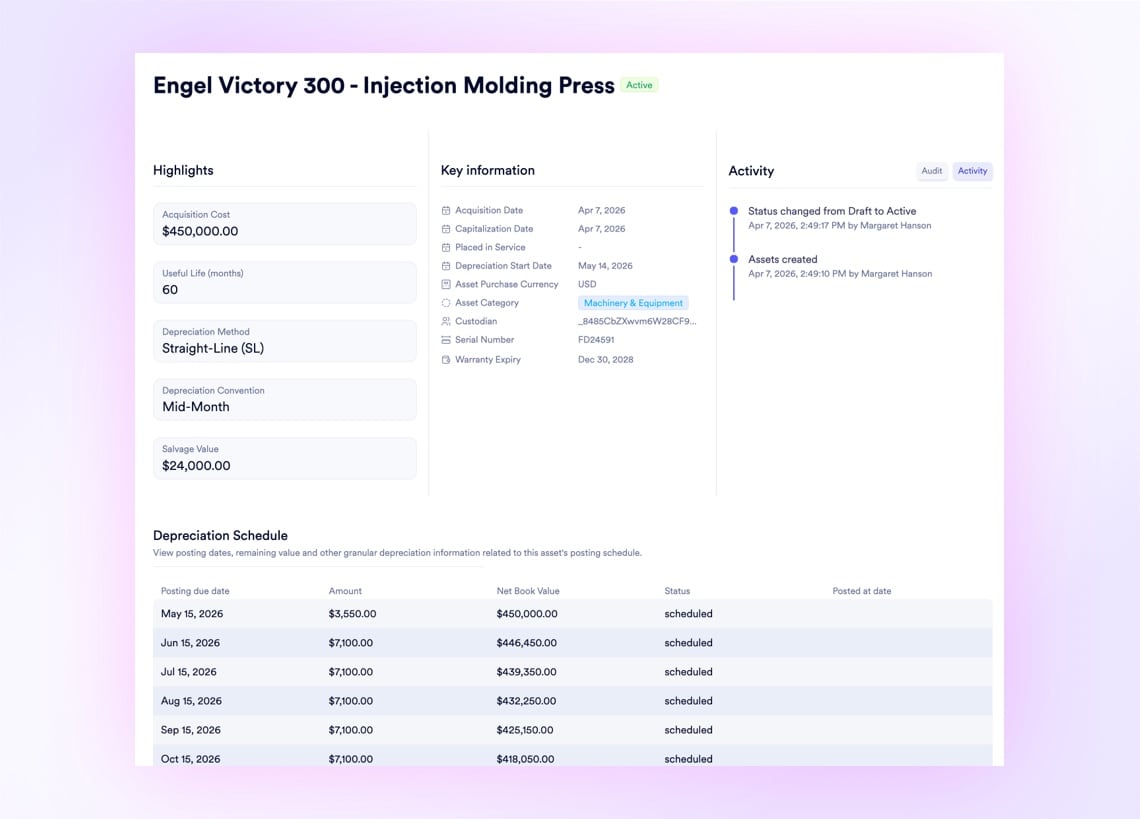Click the Serial Number icon
Screen dimensions: 1140x819
tap(446, 340)
